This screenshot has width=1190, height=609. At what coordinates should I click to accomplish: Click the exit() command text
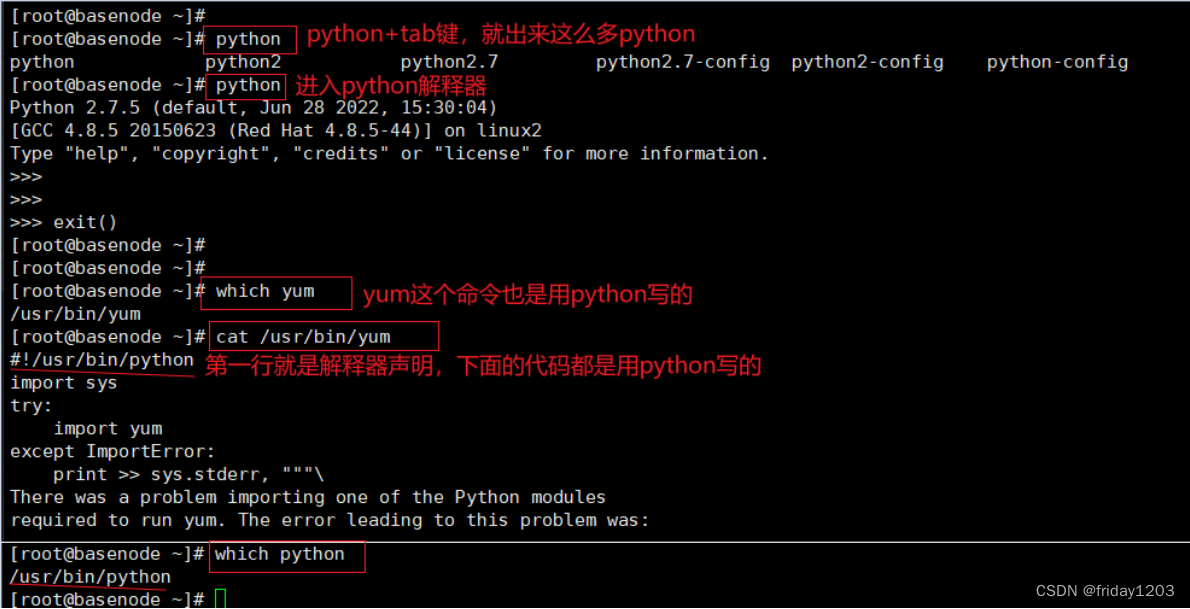click(85, 221)
